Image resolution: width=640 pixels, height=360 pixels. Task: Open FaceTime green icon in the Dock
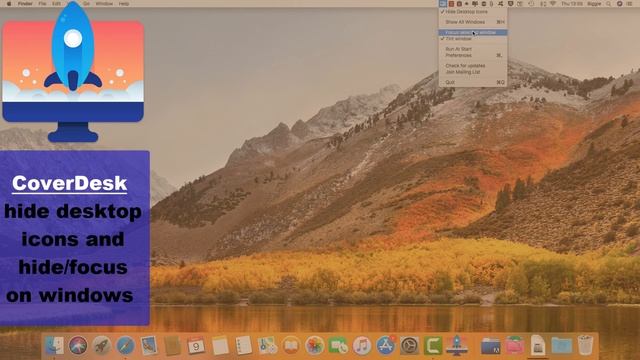[338, 345]
